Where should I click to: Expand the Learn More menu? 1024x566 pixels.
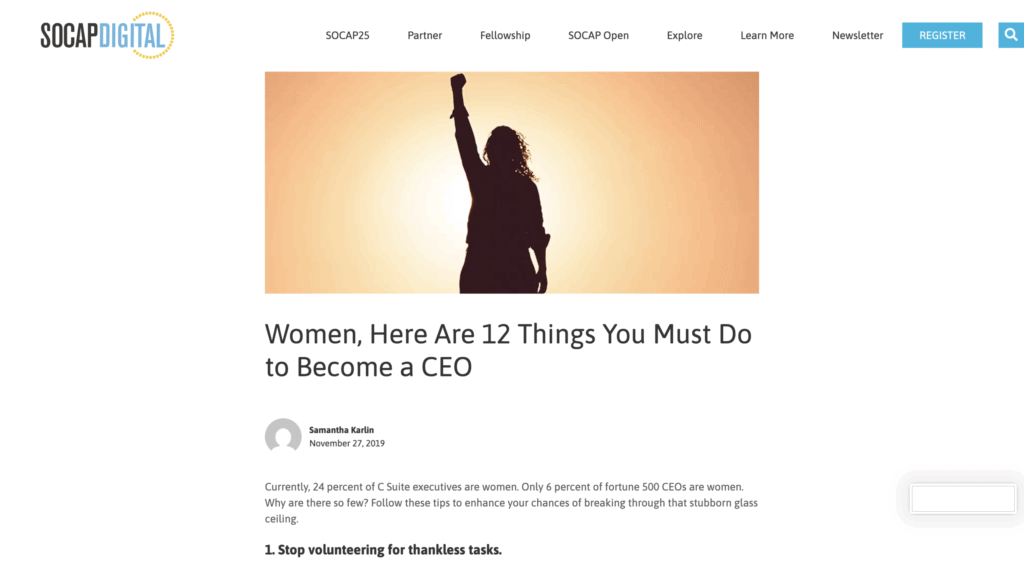(767, 35)
